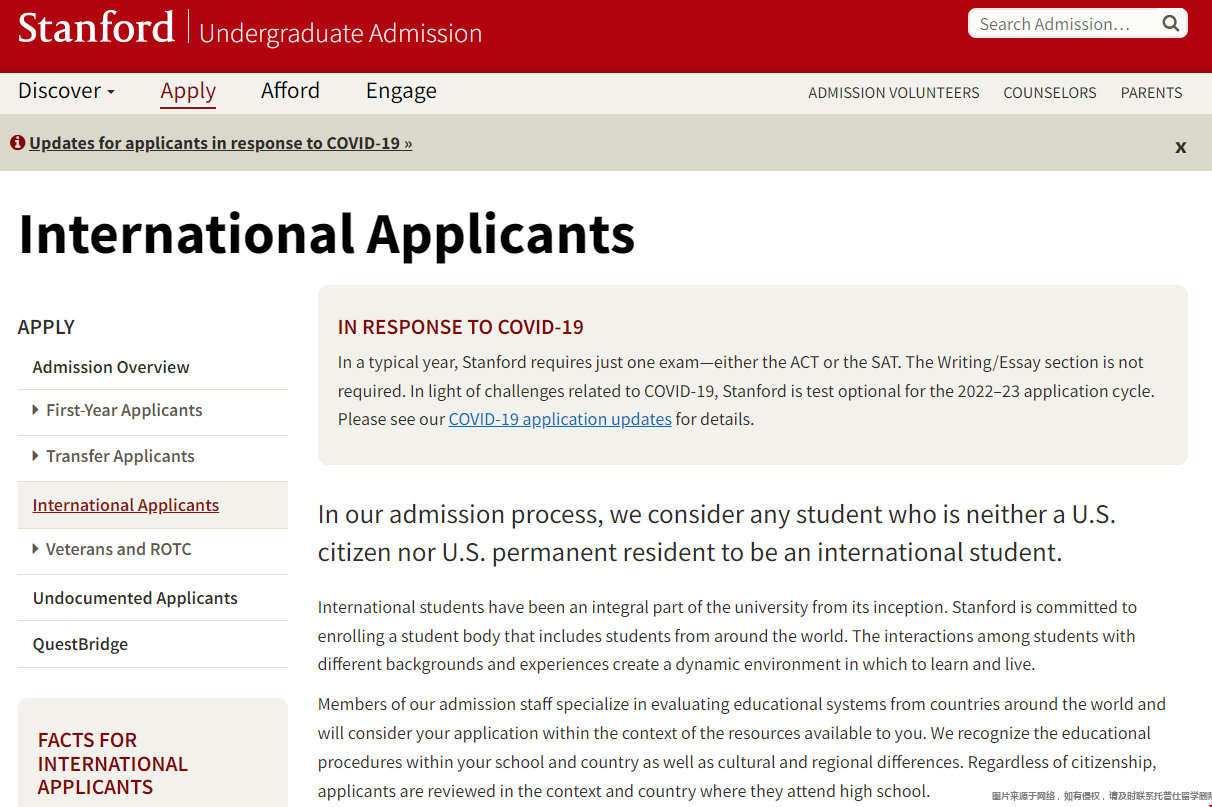1212x807 pixels.
Task: Click the IN RESPONSE TO COVID-19 heading
Action: point(461,327)
